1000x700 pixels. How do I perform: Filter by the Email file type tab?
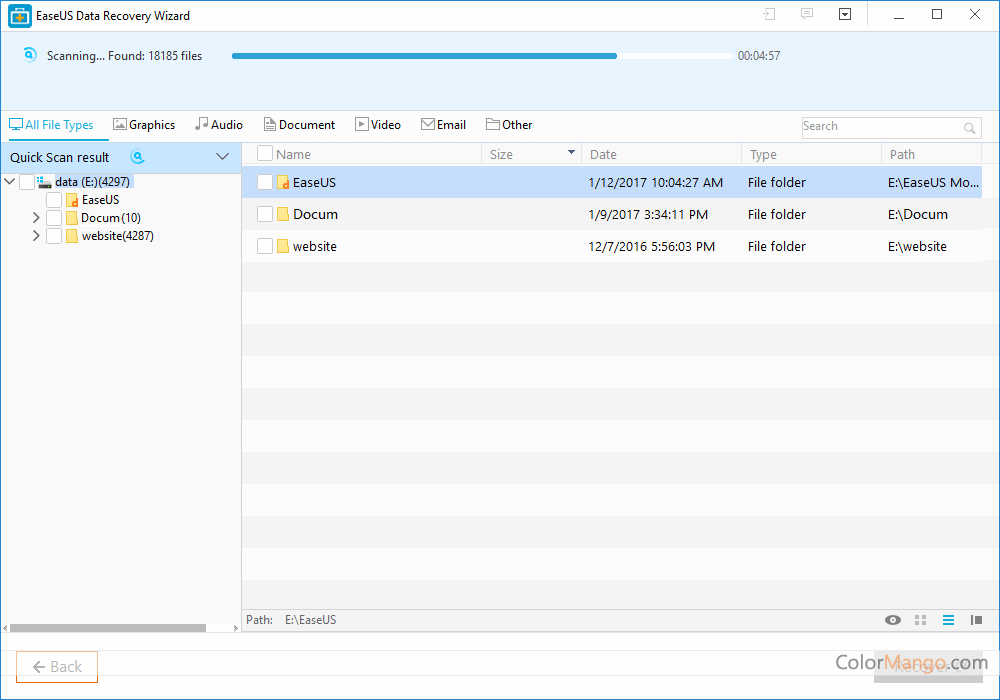tap(443, 125)
